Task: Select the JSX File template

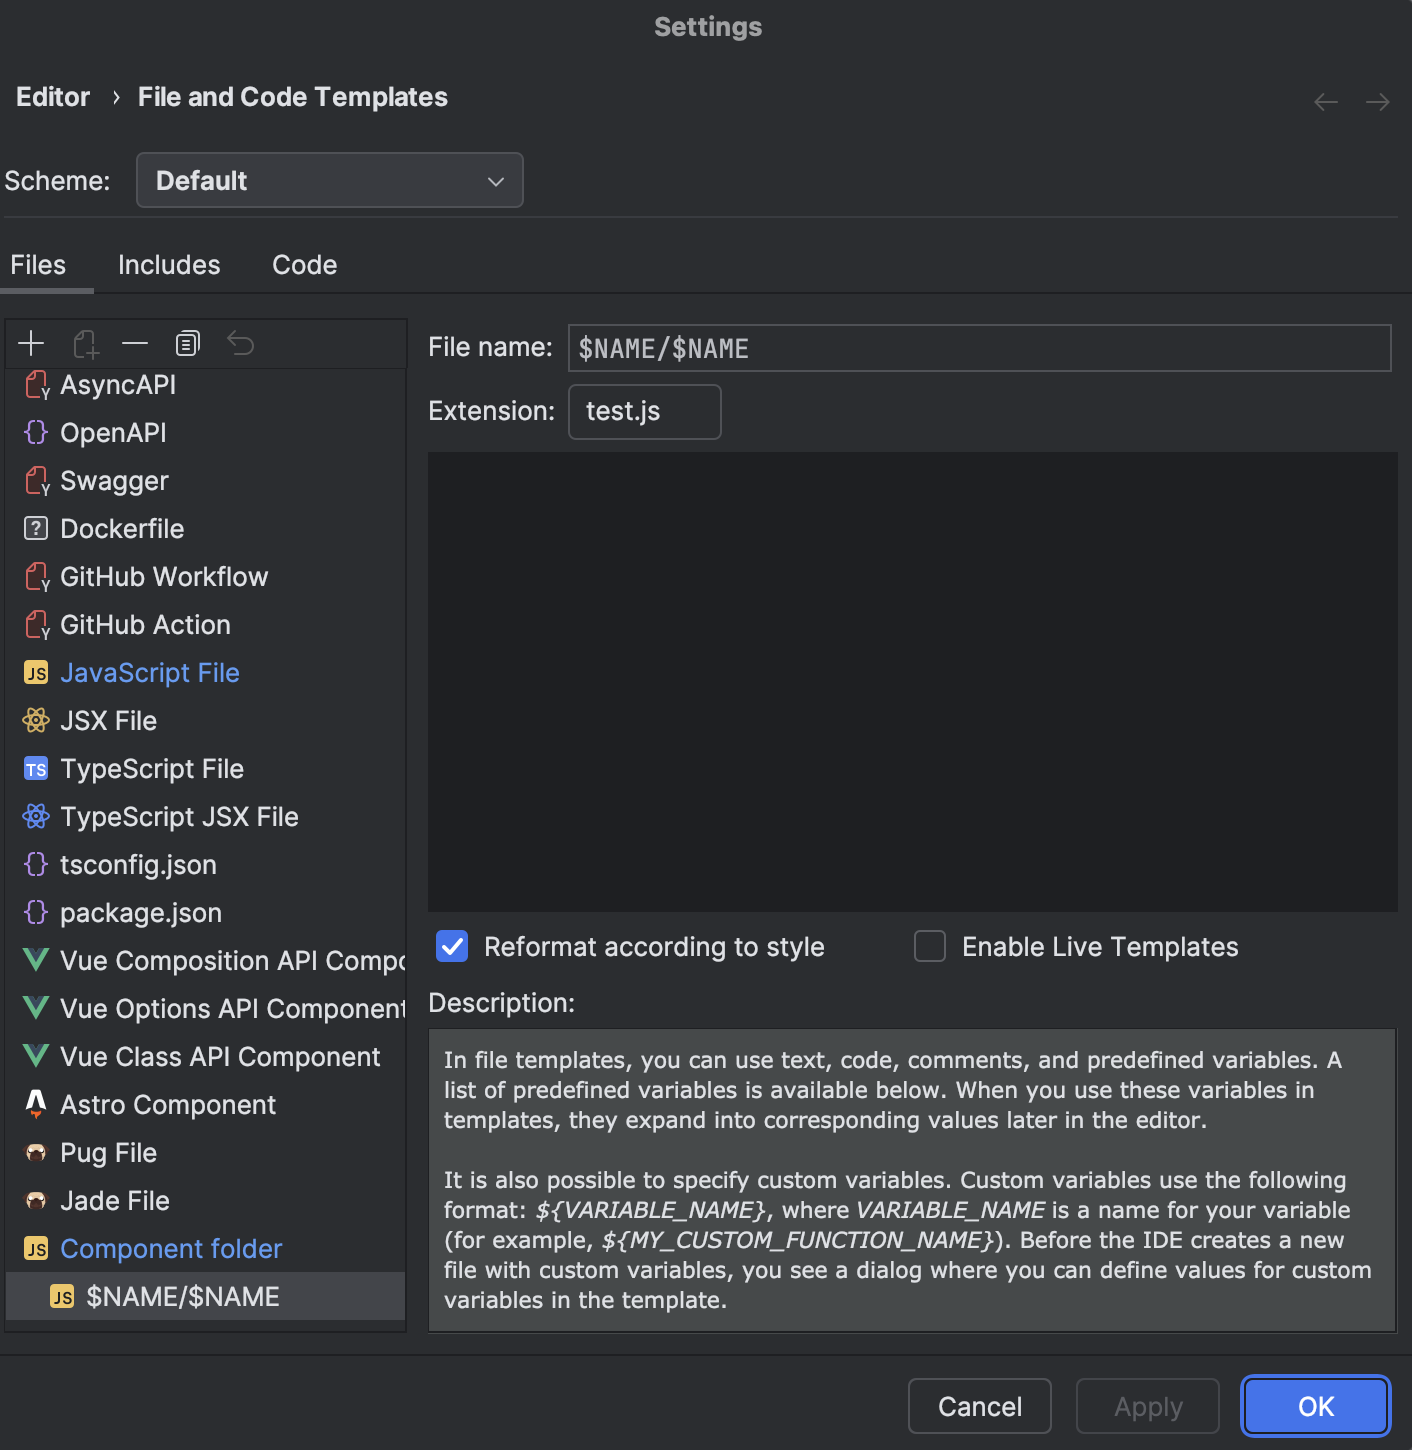Action: tap(205, 720)
